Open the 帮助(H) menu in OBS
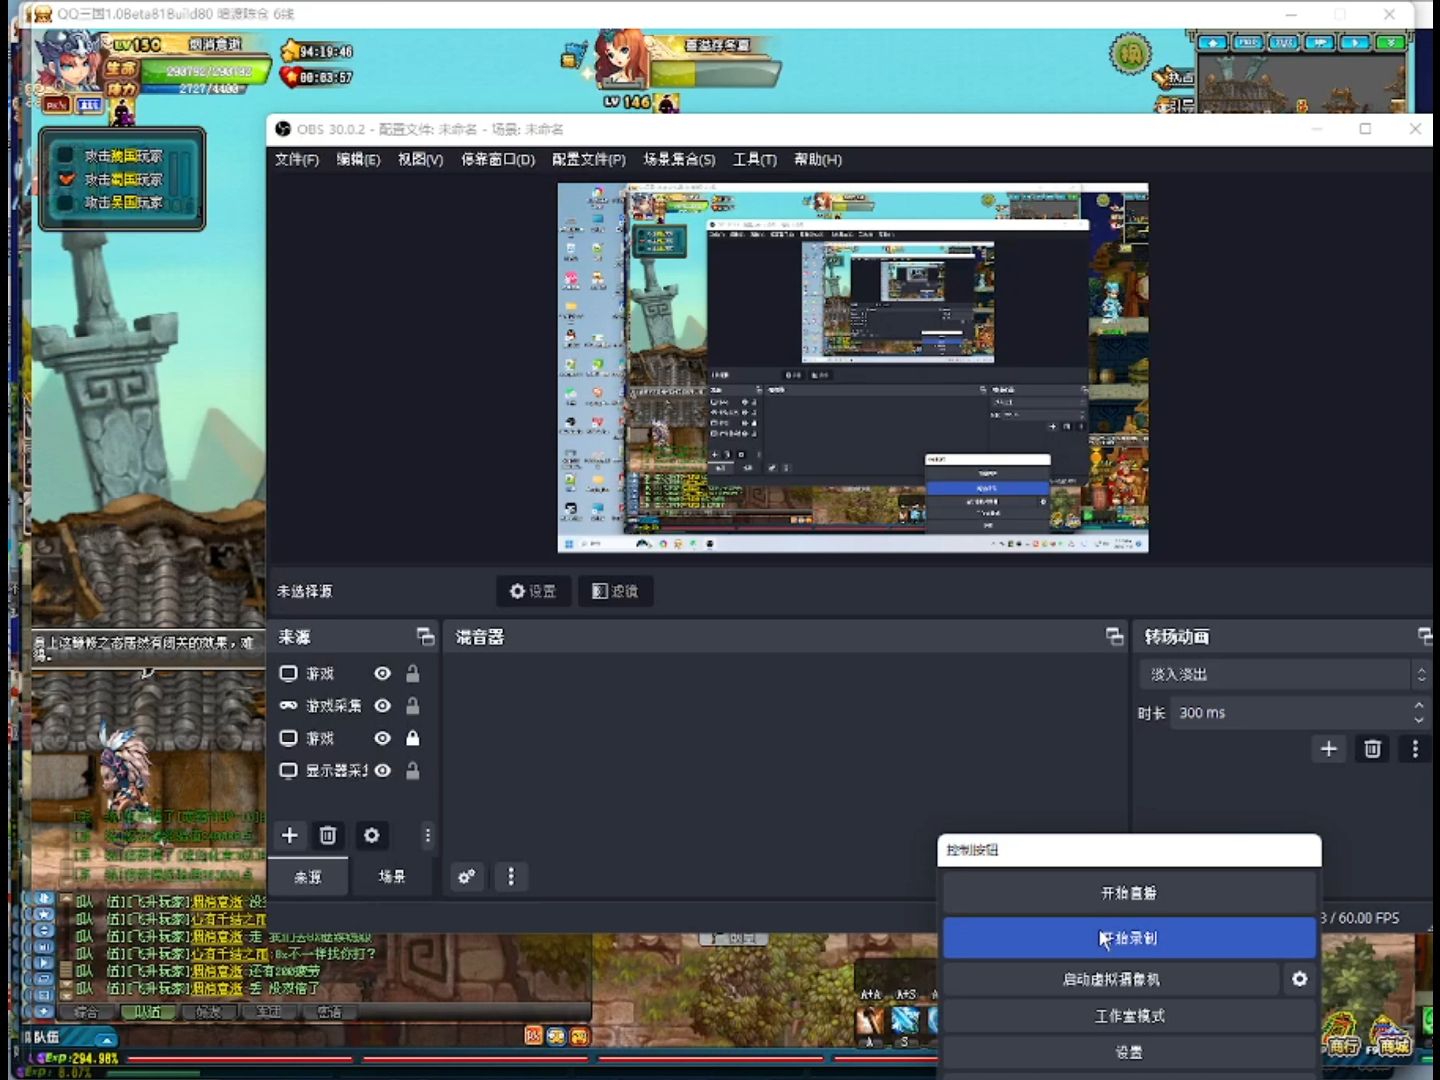 [x=818, y=160]
